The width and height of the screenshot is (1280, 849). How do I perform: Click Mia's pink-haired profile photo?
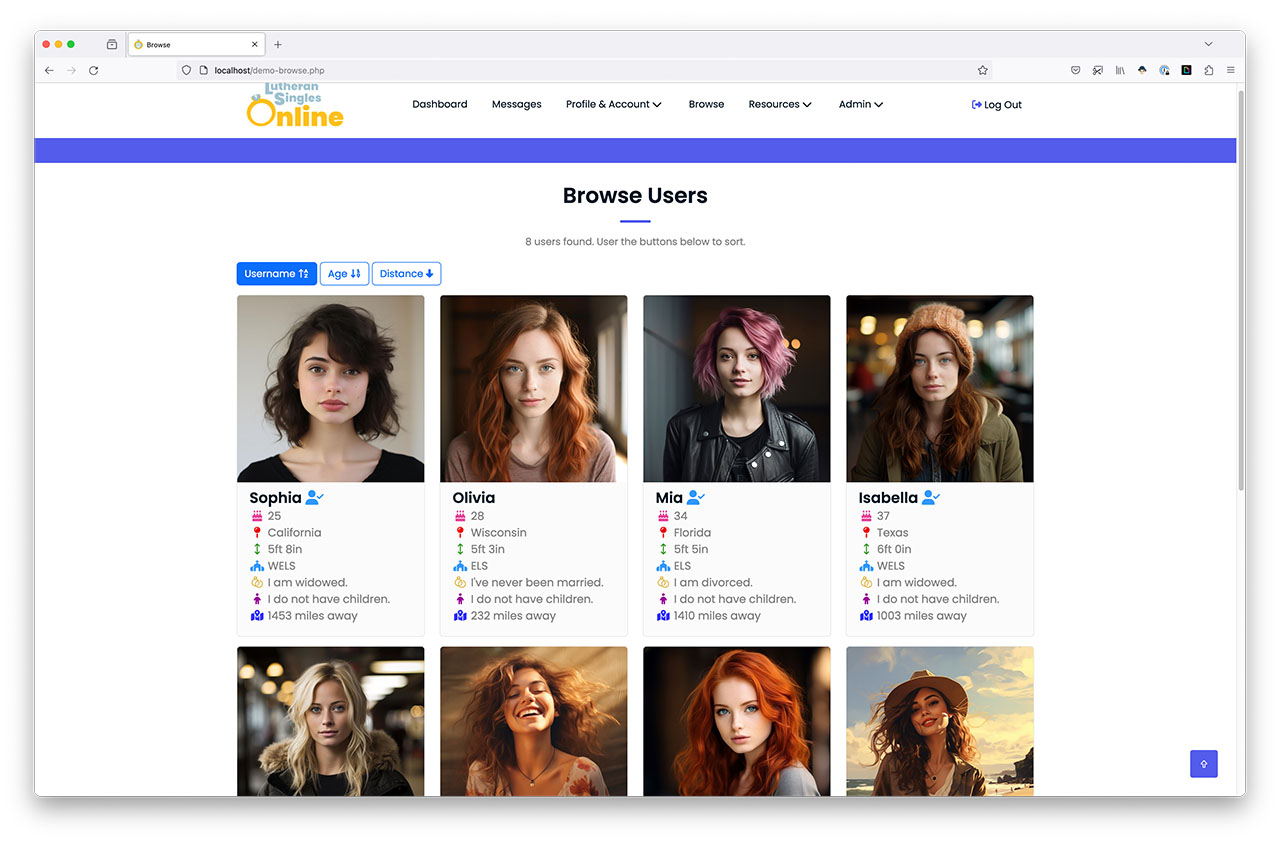click(x=737, y=388)
